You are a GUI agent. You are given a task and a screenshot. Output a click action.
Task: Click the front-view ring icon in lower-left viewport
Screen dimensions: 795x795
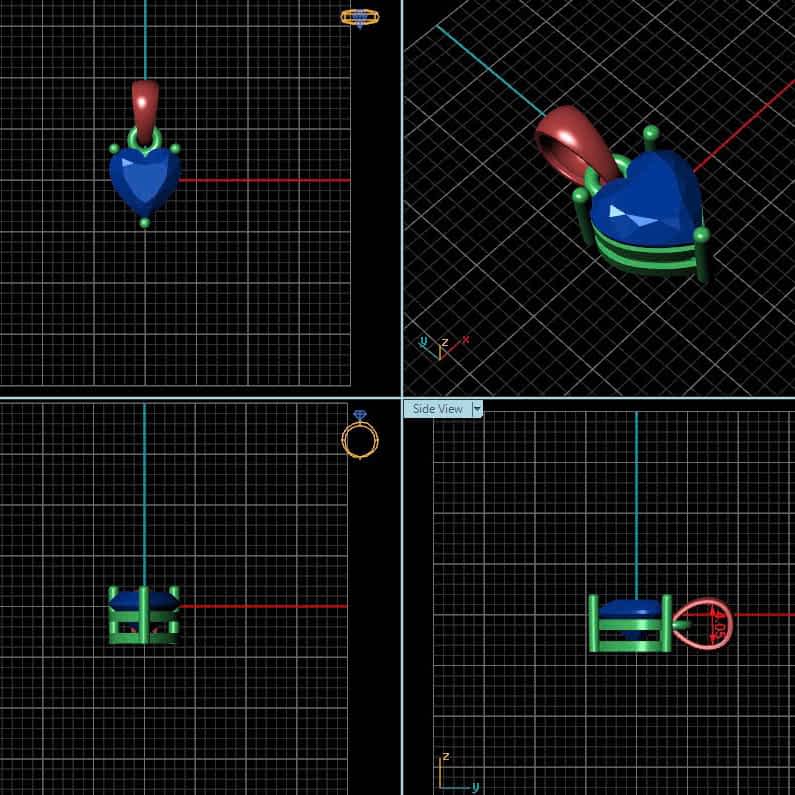pyautogui.click(x=360, y=436)
